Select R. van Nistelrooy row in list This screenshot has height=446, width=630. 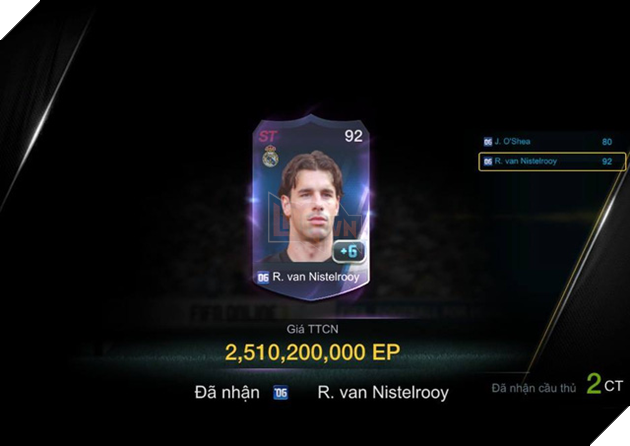552,162
